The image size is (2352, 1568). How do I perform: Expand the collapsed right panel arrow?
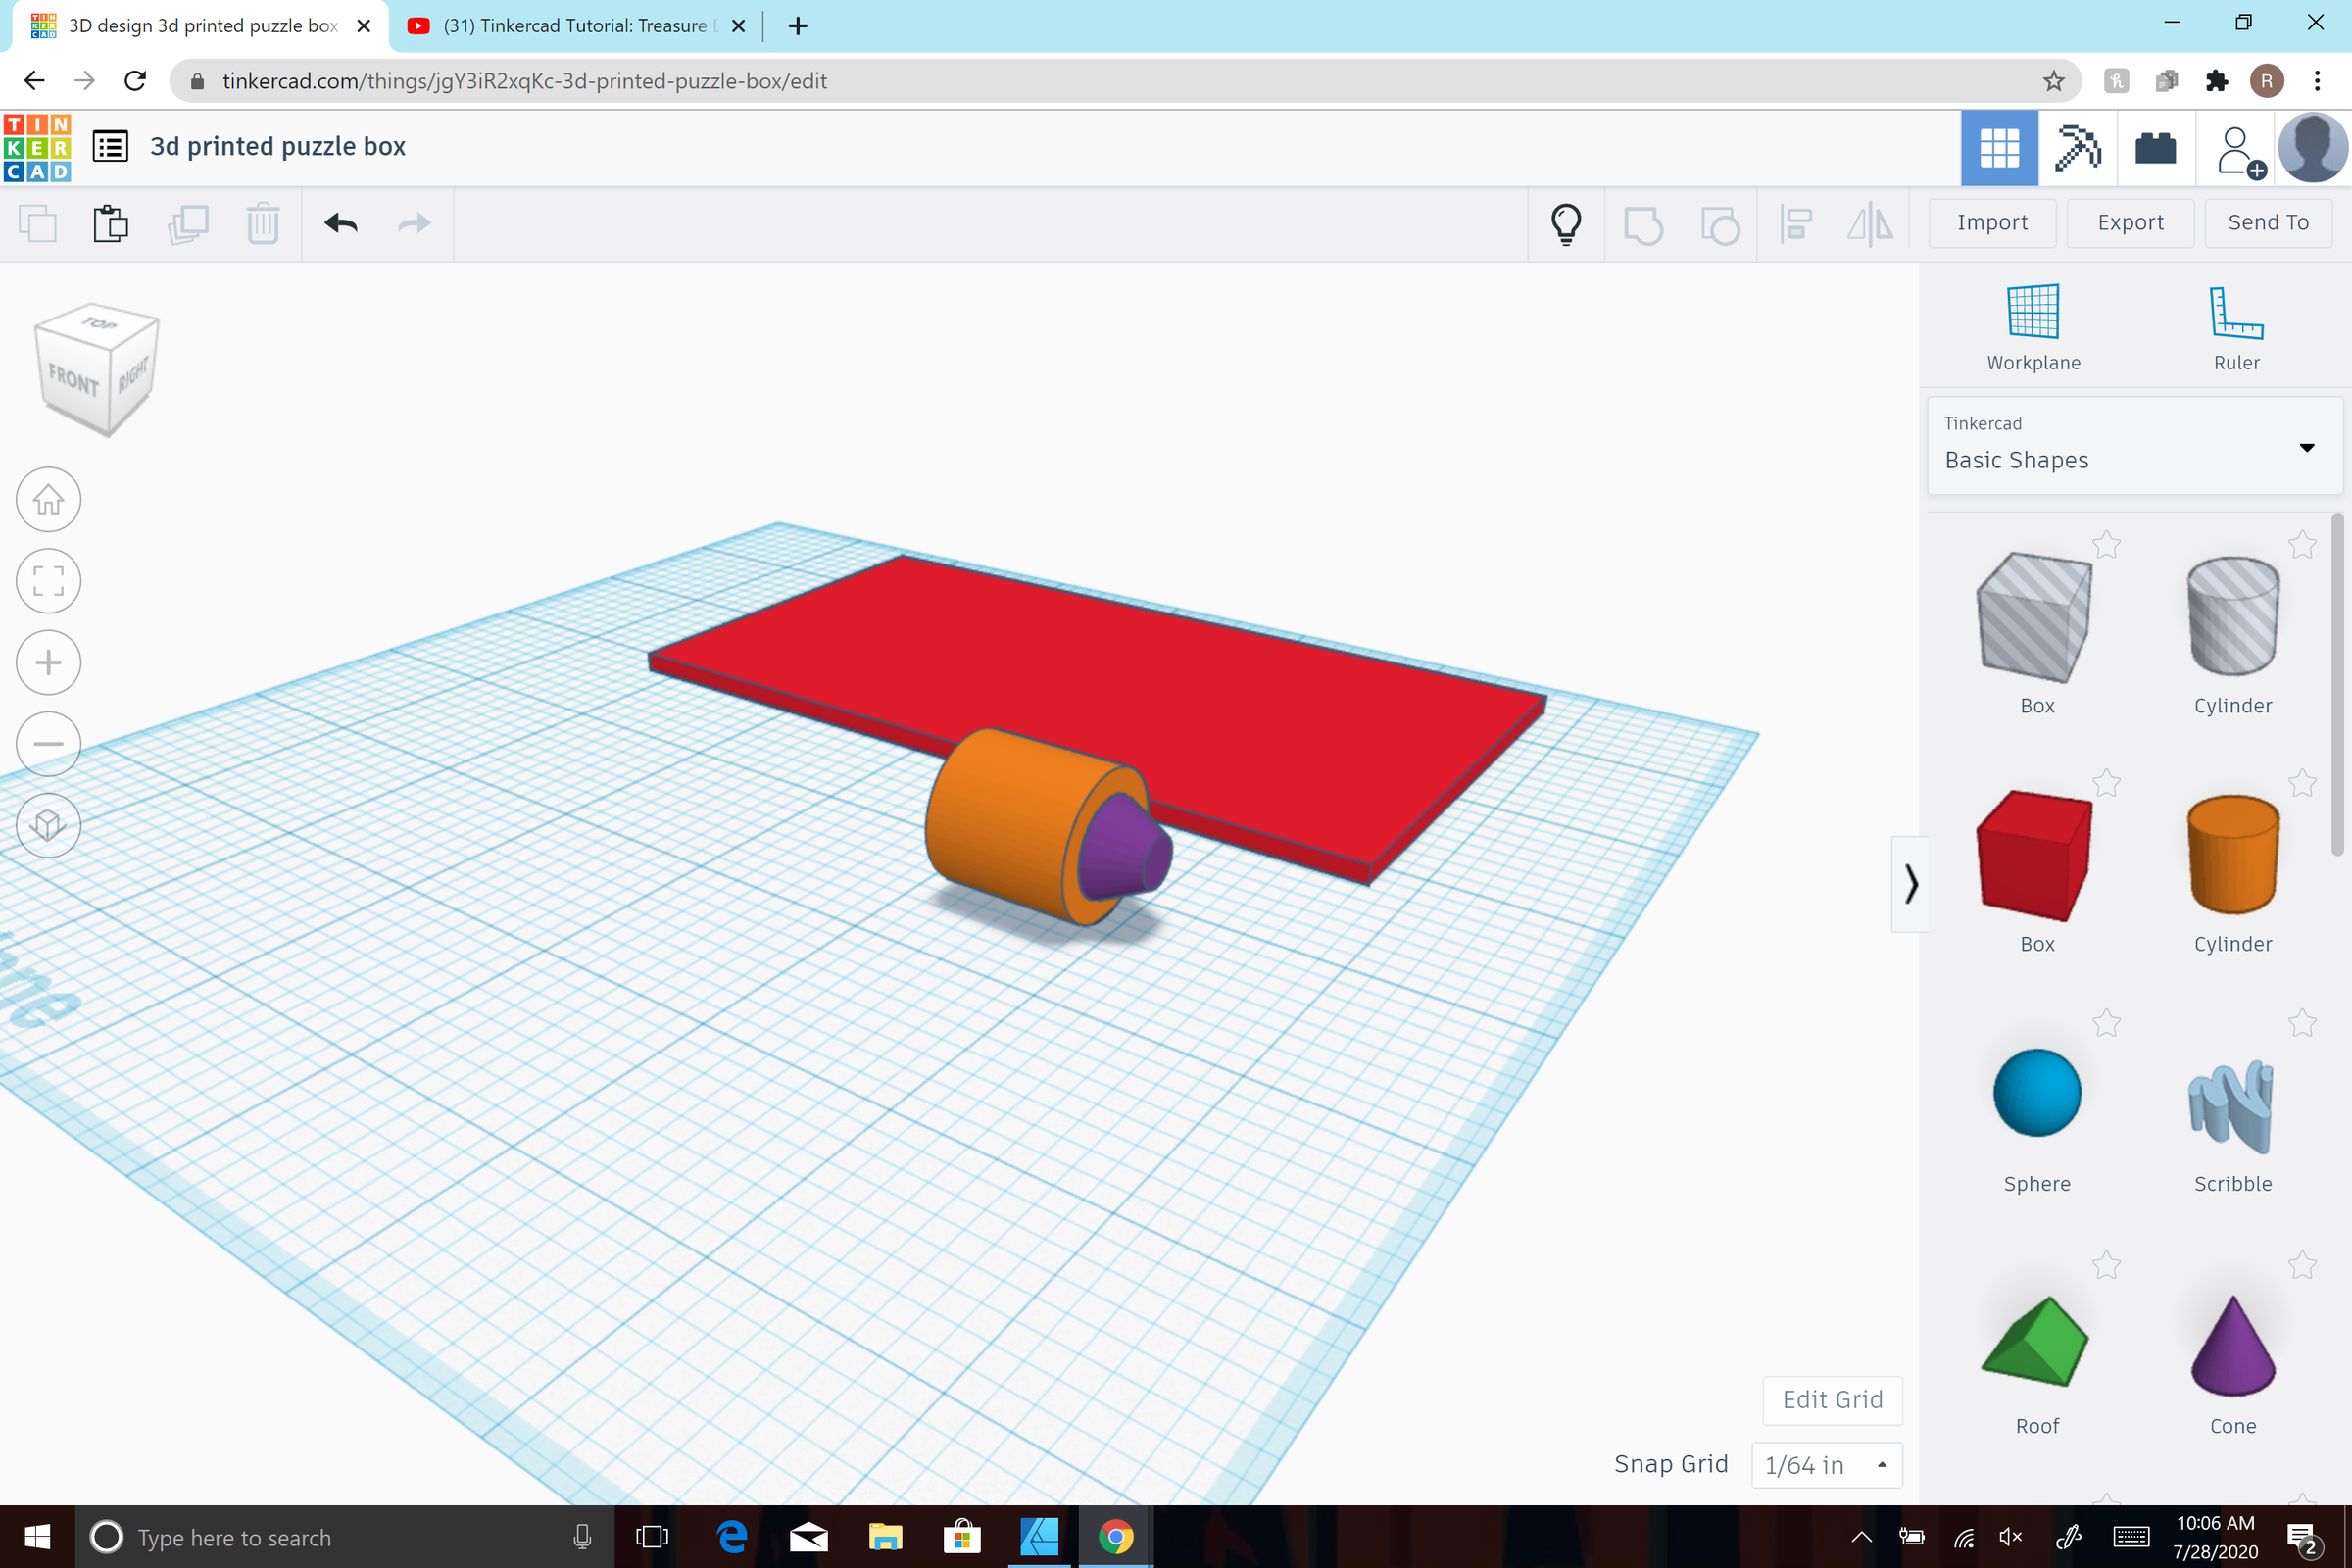click(x=1911, y=884)
